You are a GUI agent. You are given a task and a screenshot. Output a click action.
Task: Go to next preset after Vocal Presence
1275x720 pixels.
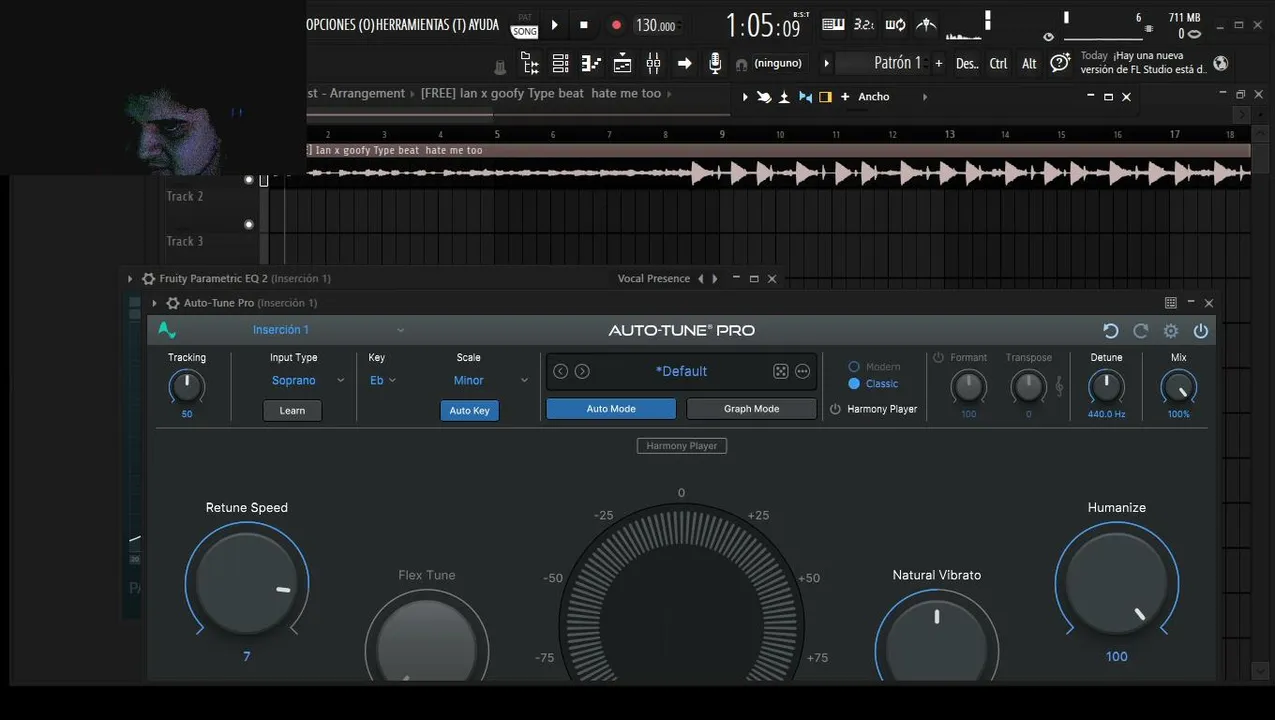tap(714, 279)
